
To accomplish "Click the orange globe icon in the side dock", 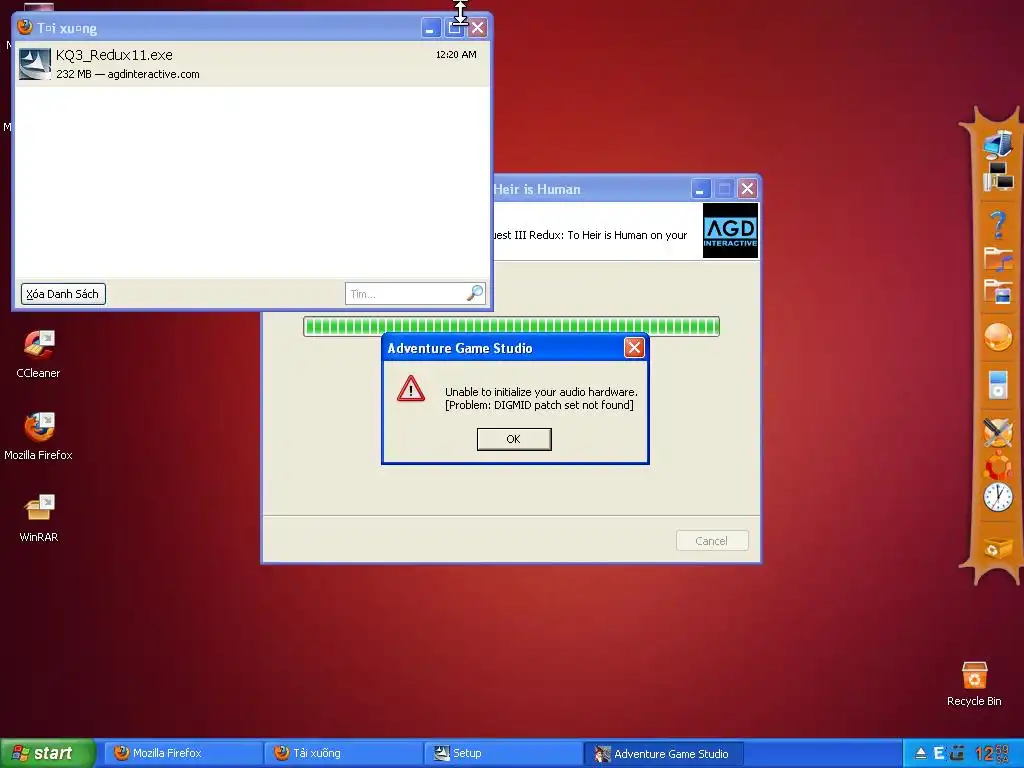I will pos(998,338).
